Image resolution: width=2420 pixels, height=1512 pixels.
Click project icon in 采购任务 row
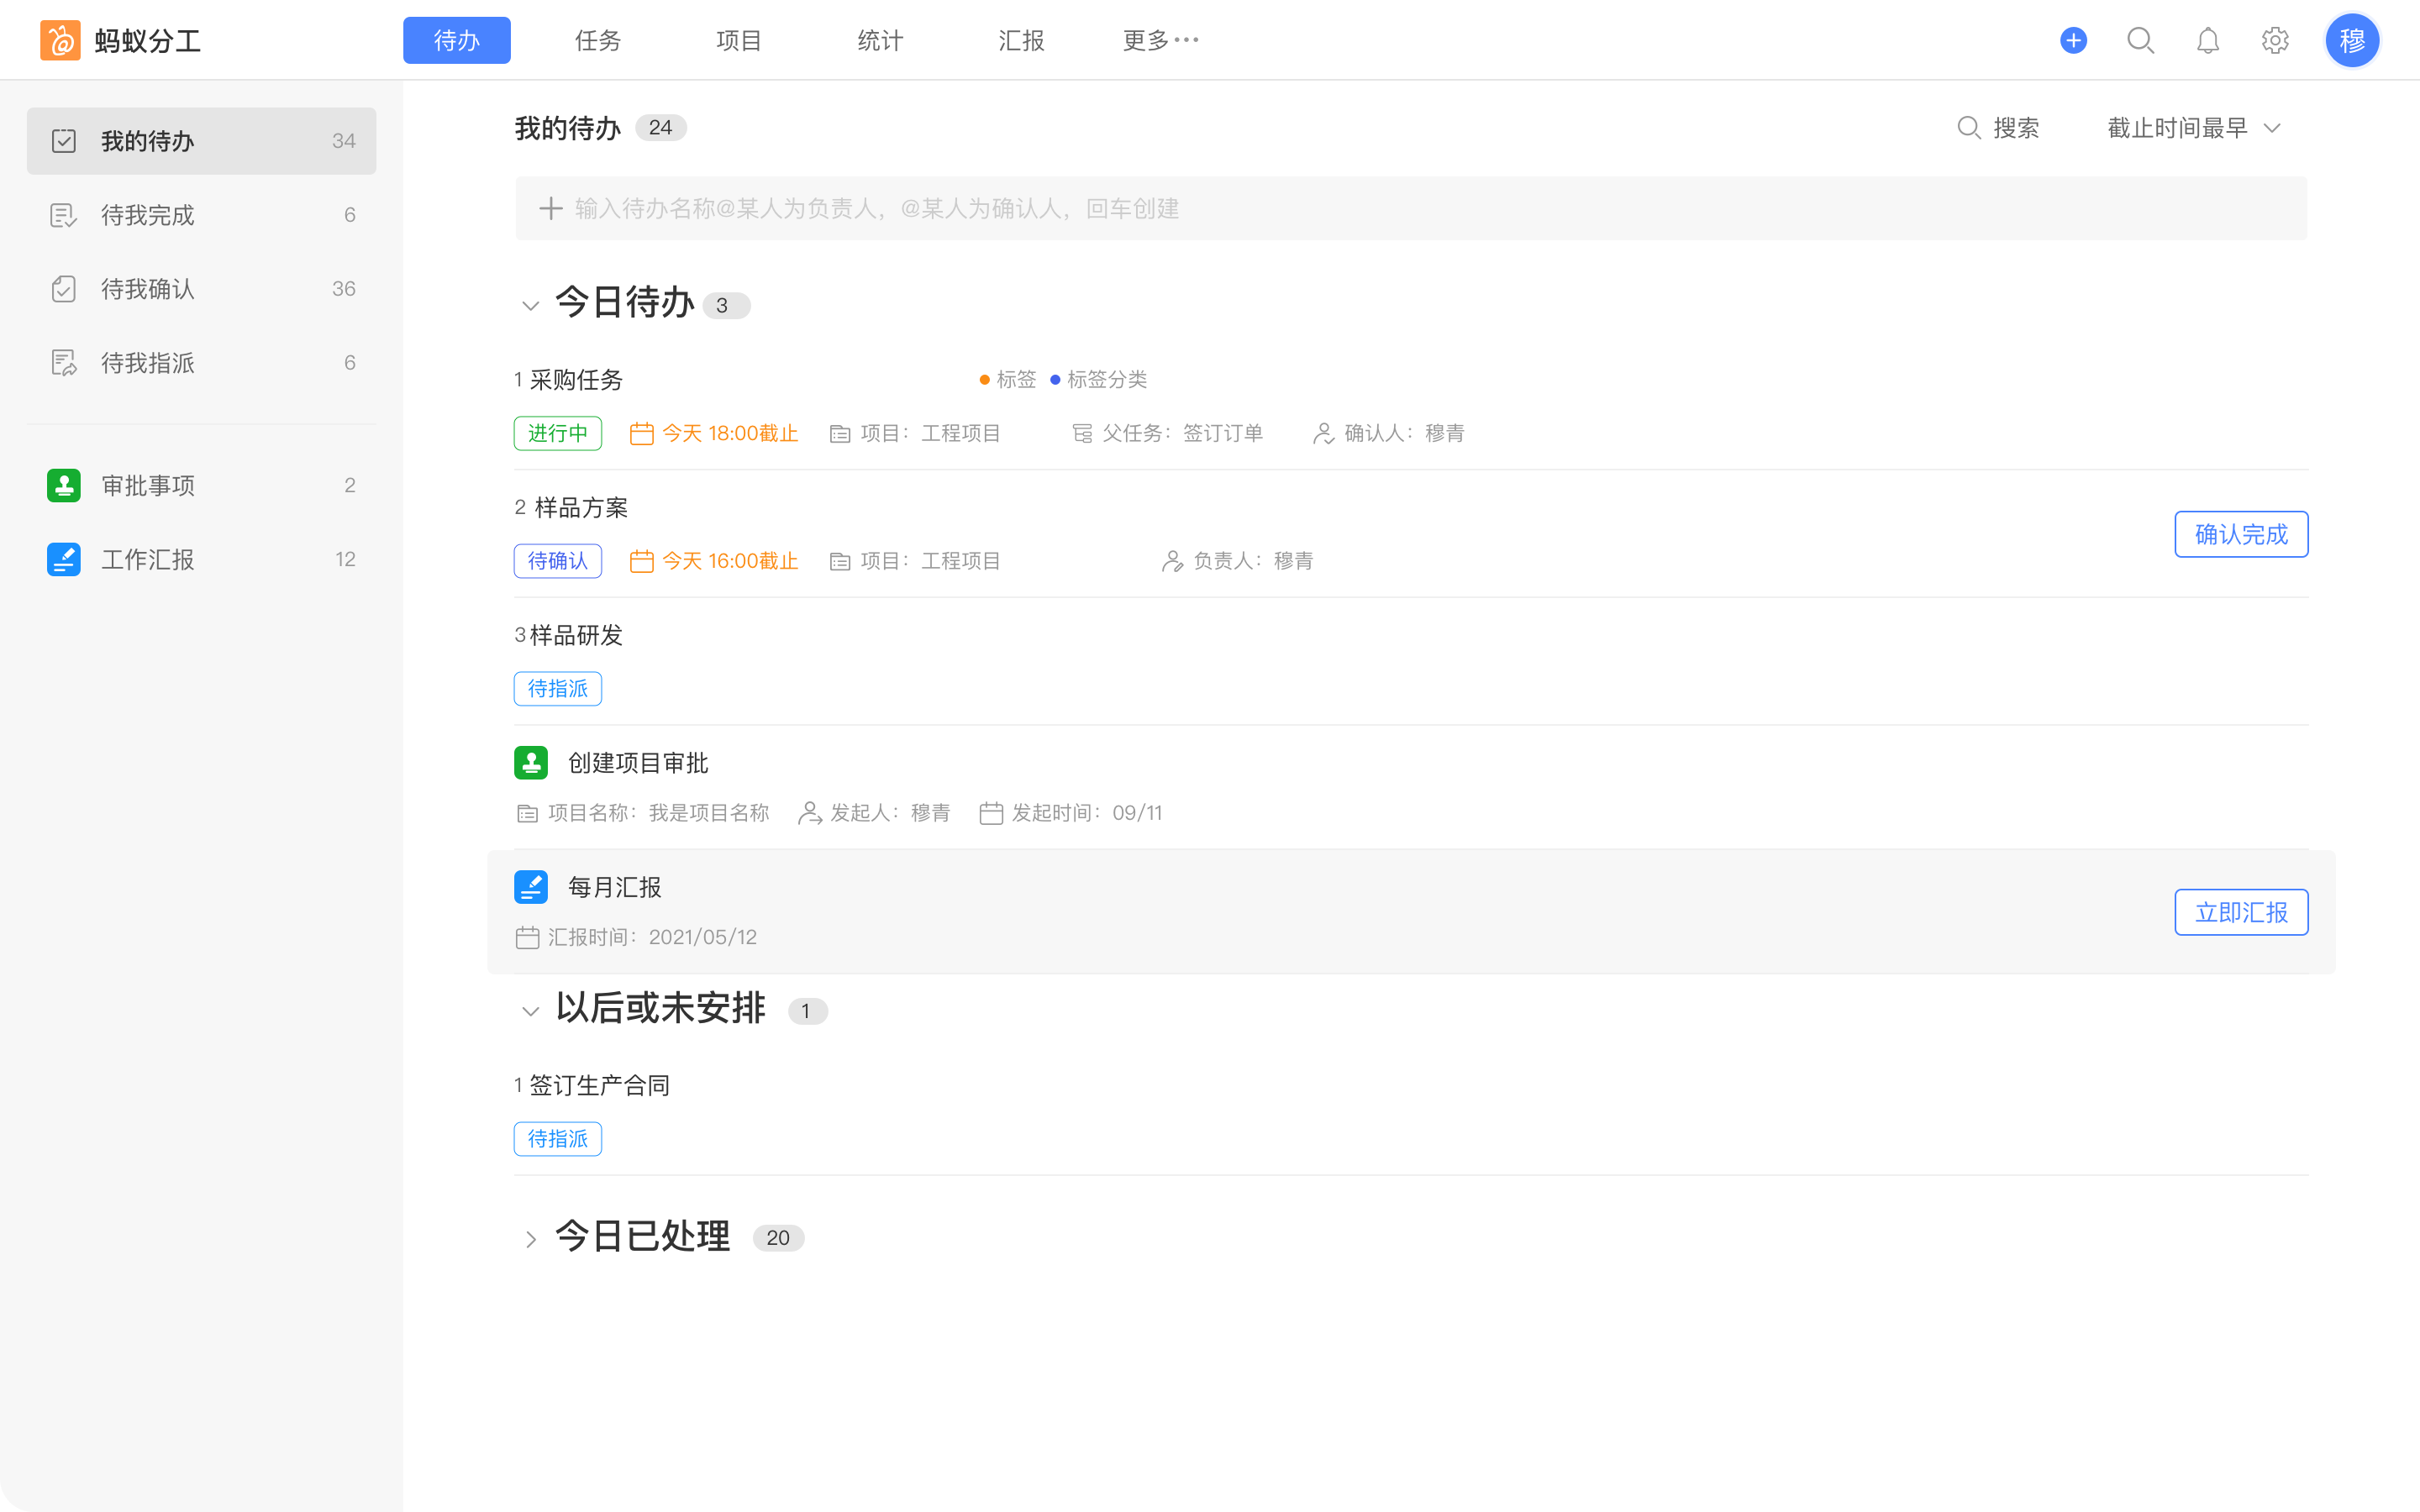tap(840, 434)
